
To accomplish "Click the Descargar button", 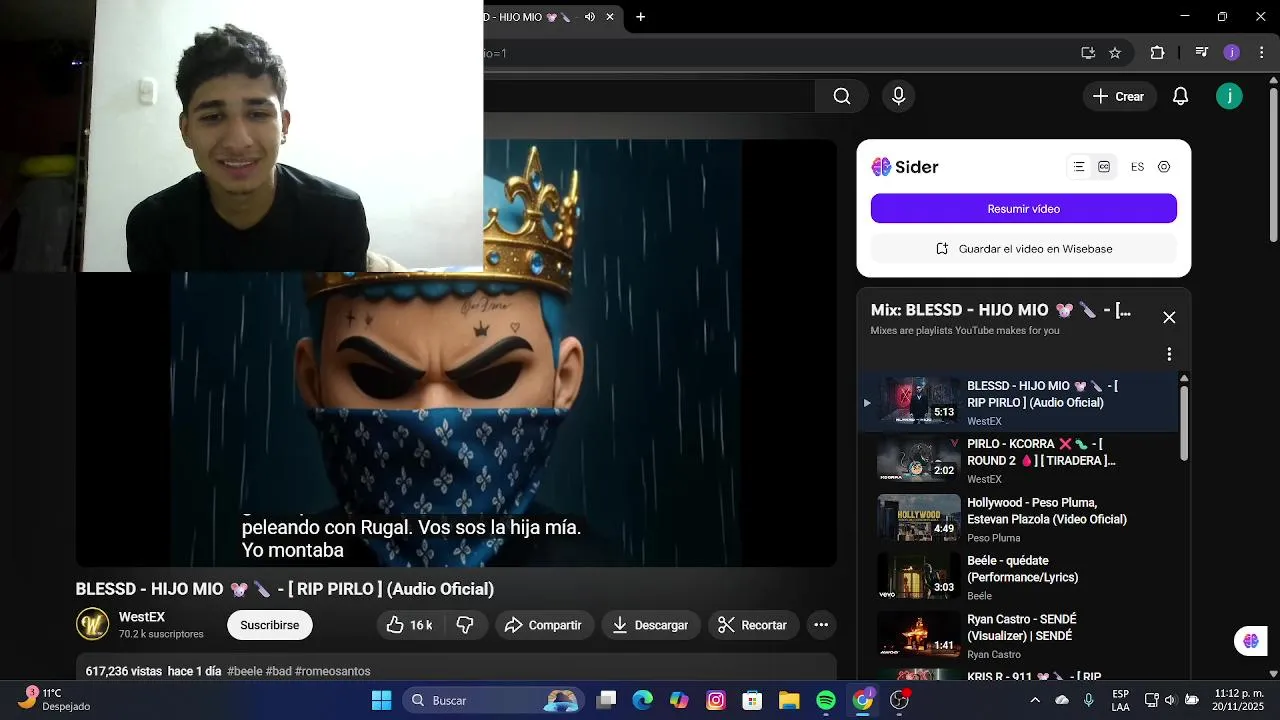I will coord(651,625).
